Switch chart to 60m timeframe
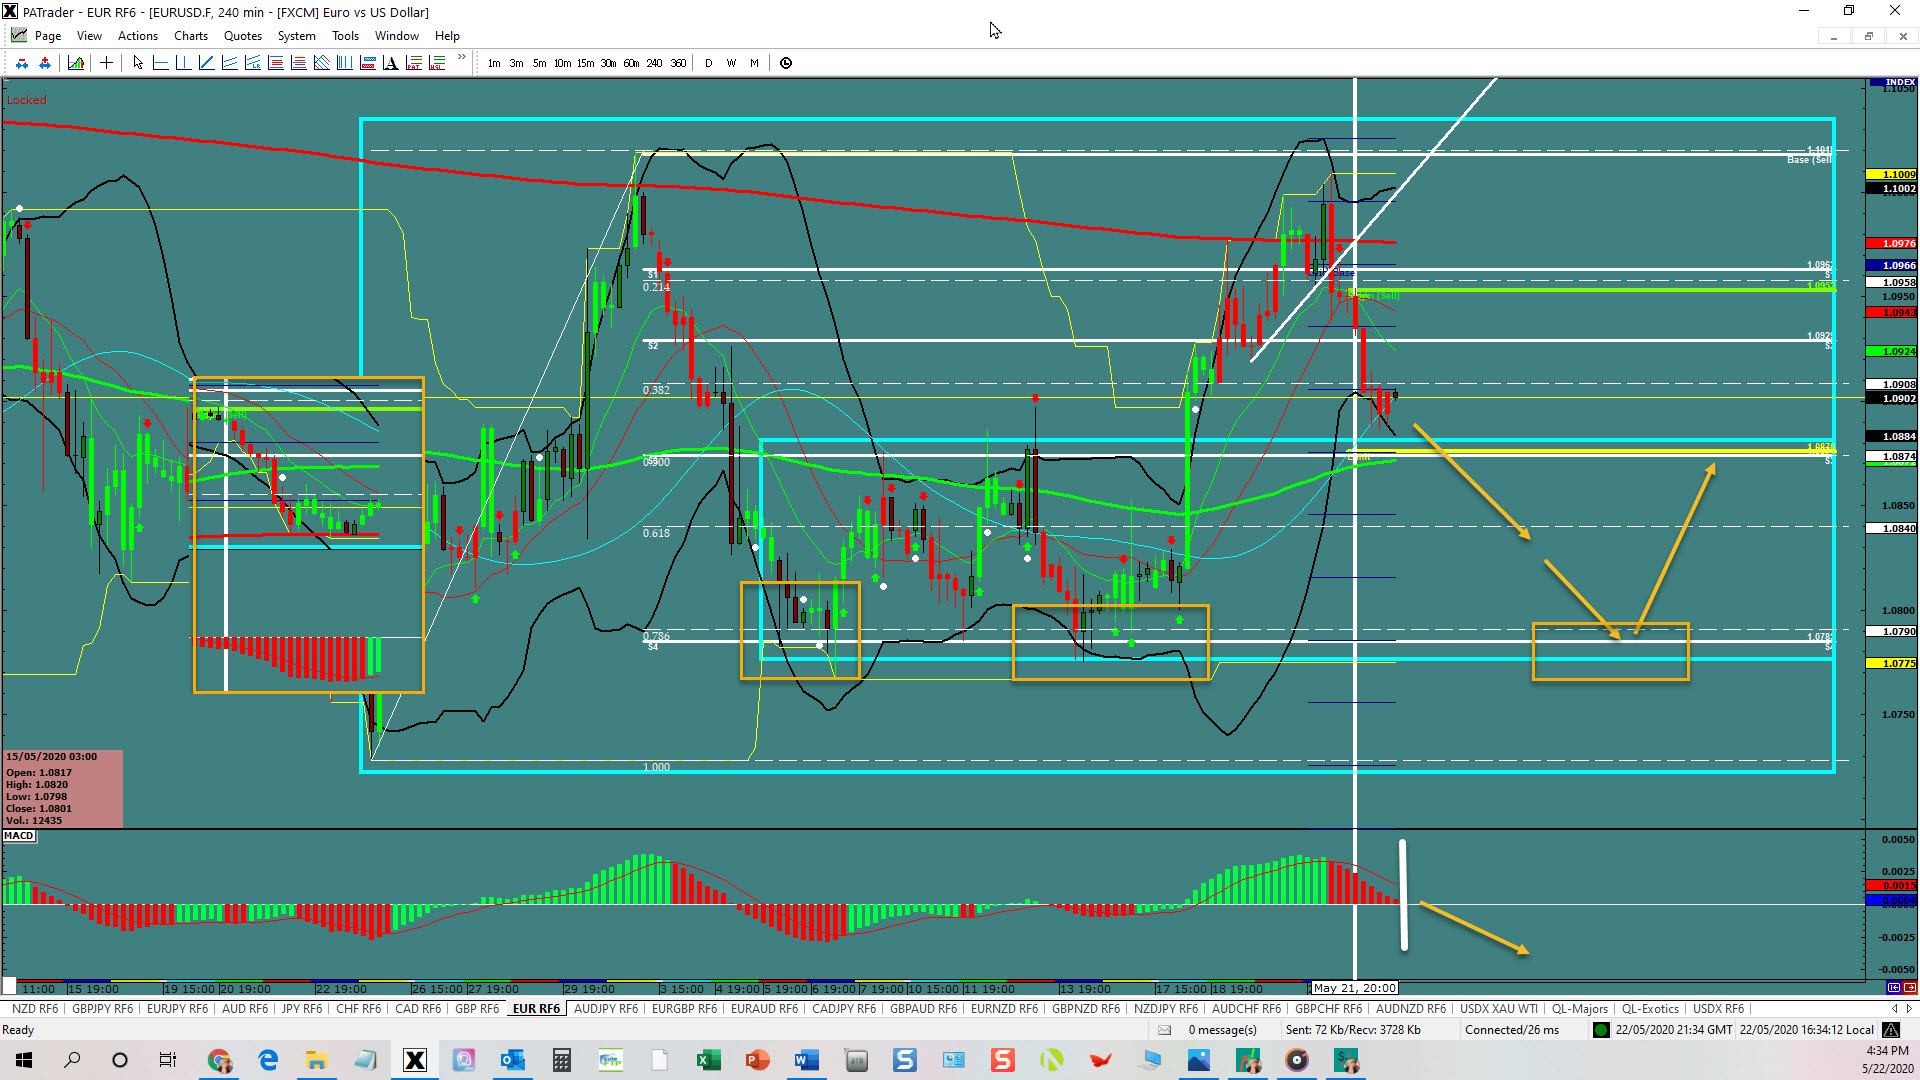This screenshot has height=1080, width=1920. 631,63
